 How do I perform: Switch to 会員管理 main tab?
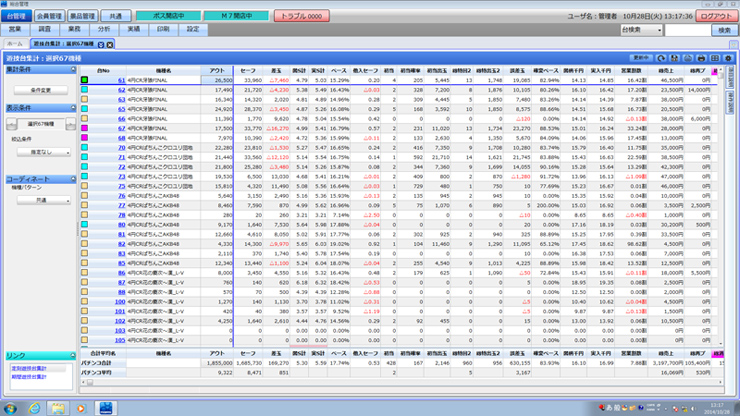pyautogui.click(x=50, y=16)
